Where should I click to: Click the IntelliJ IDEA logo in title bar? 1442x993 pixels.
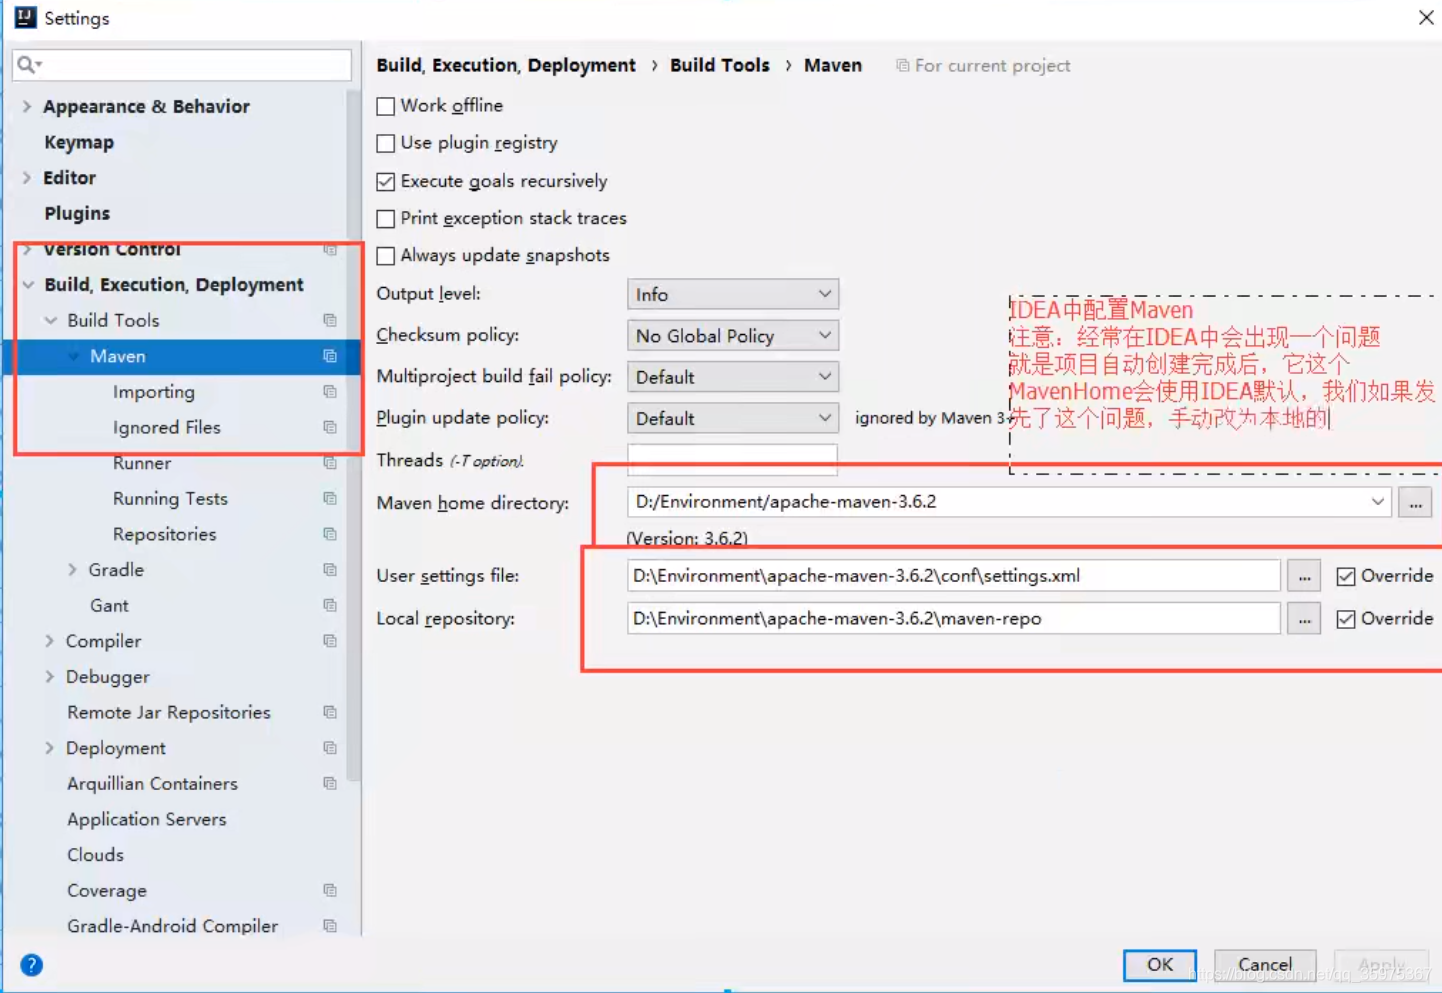[25, 18]
